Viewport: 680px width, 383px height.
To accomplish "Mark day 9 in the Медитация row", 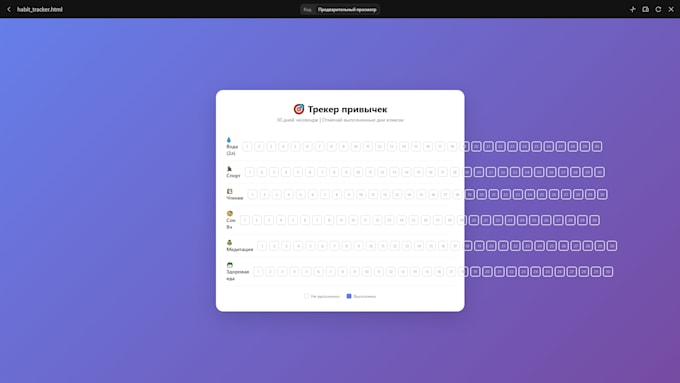I will click(359, 246).
